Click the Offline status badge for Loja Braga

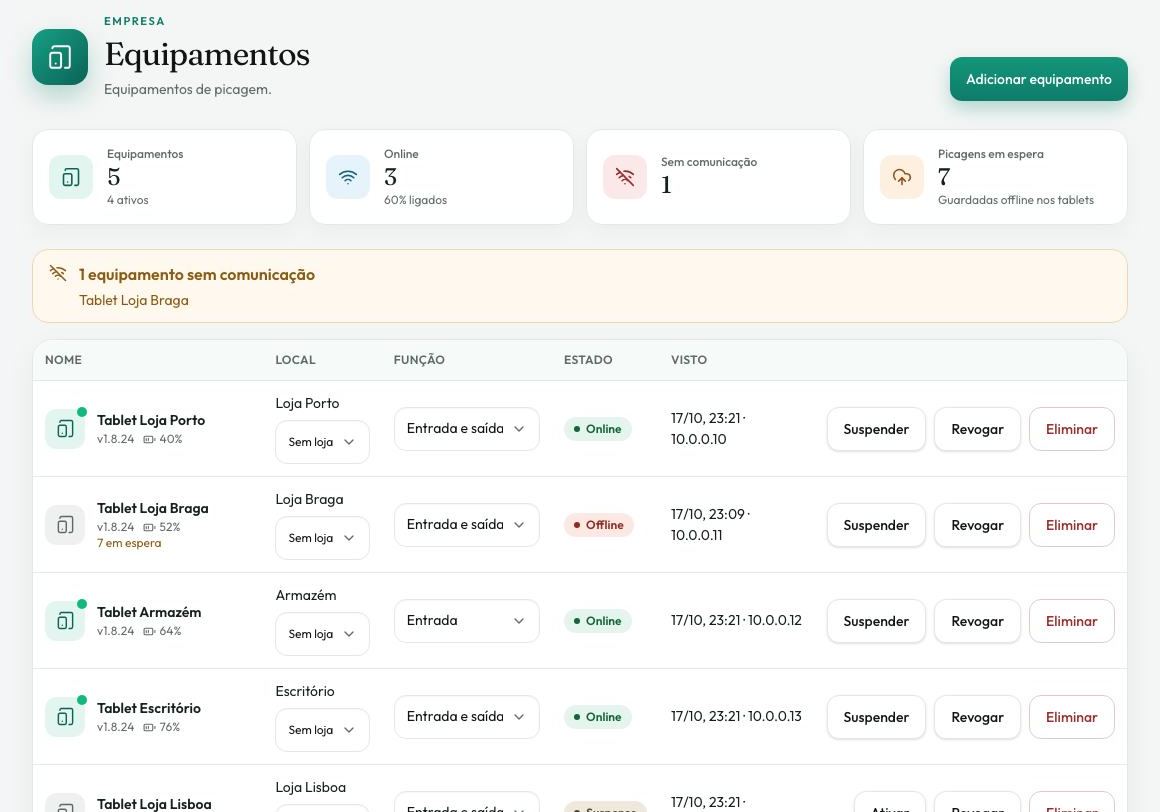(598, 525)
